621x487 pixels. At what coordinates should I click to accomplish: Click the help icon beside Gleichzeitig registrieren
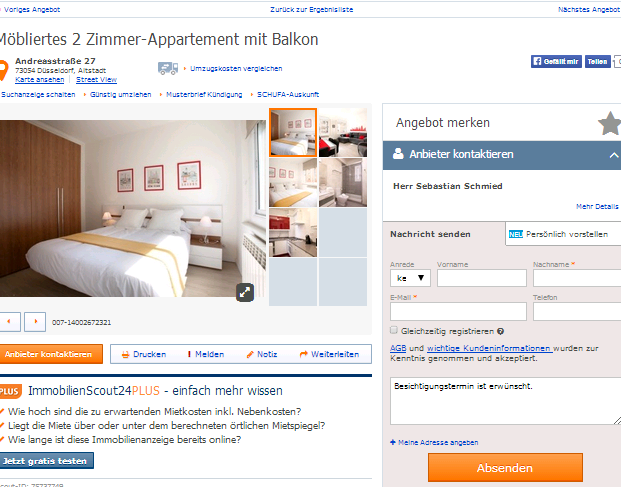pyautogui.click(x=500, y=331)
